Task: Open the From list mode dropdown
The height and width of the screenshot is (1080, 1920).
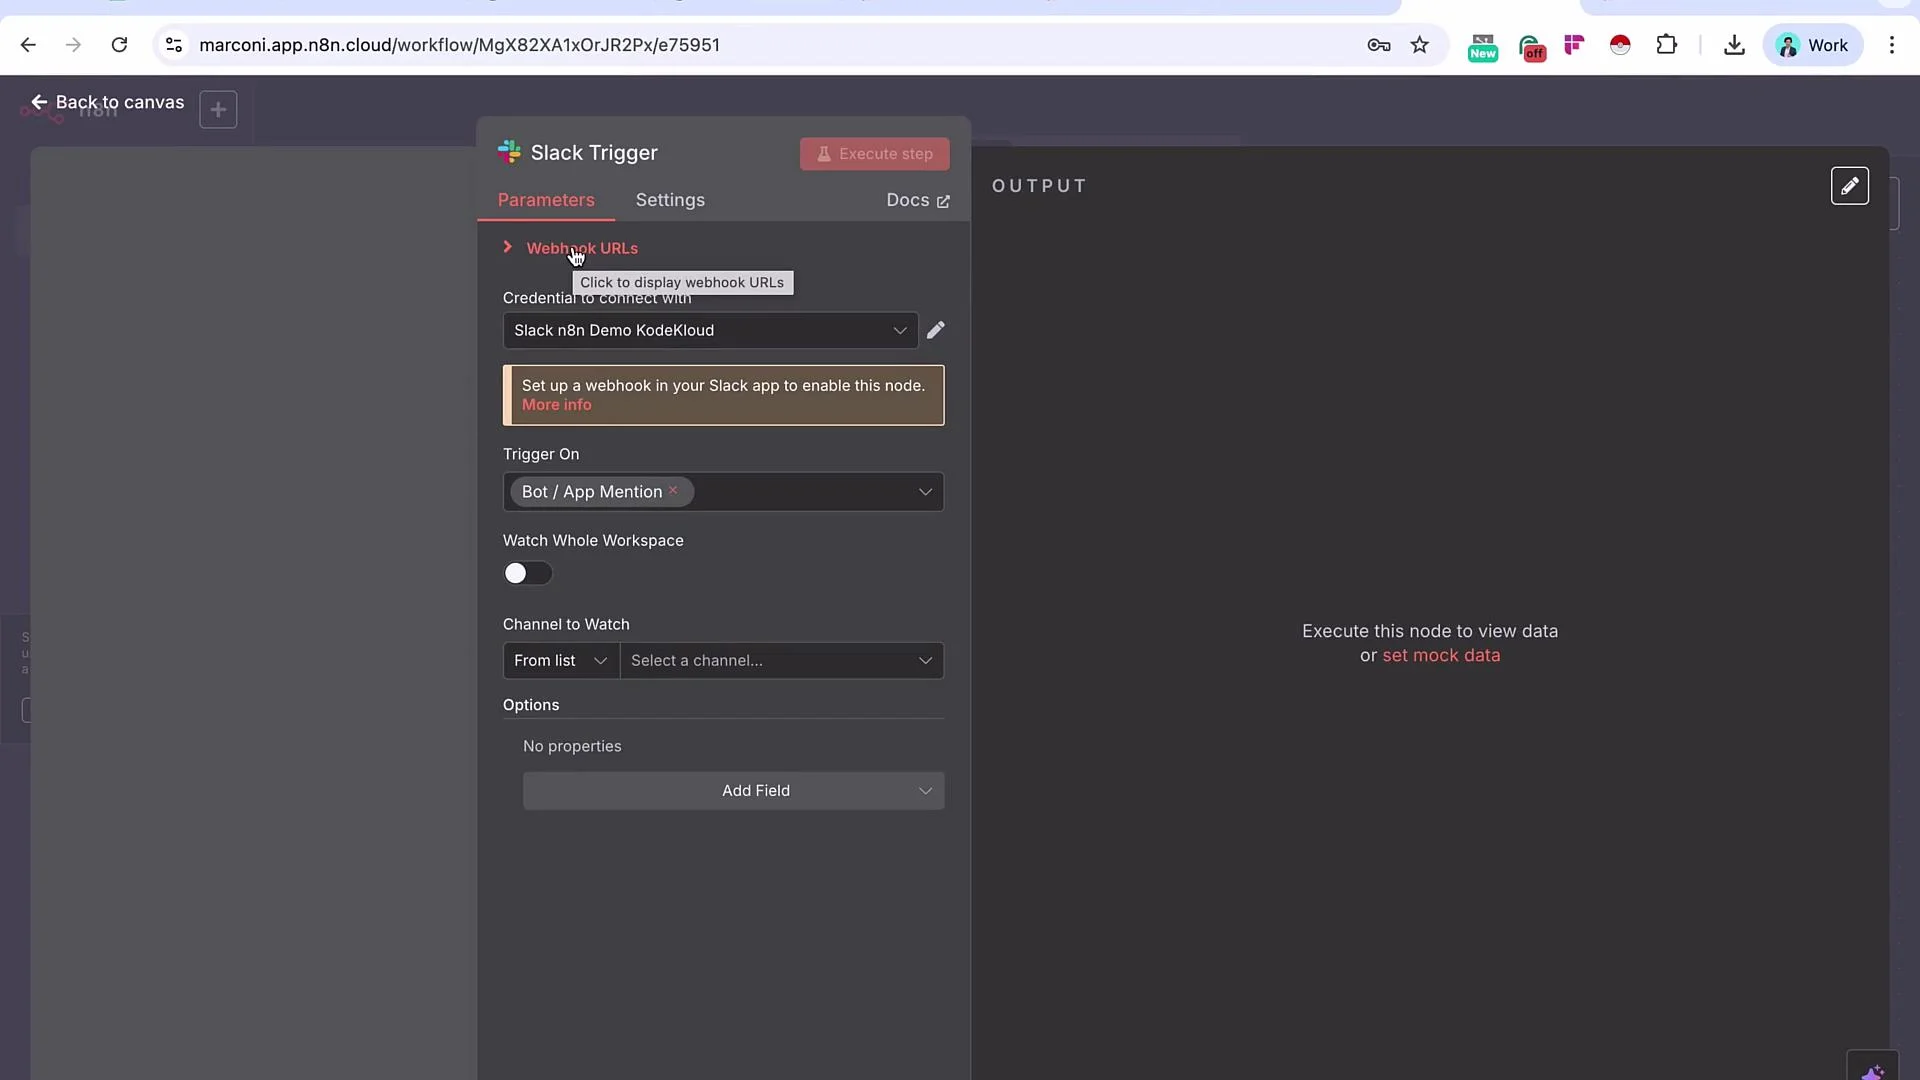Action: pyautogui.click(x=561, y=661)
